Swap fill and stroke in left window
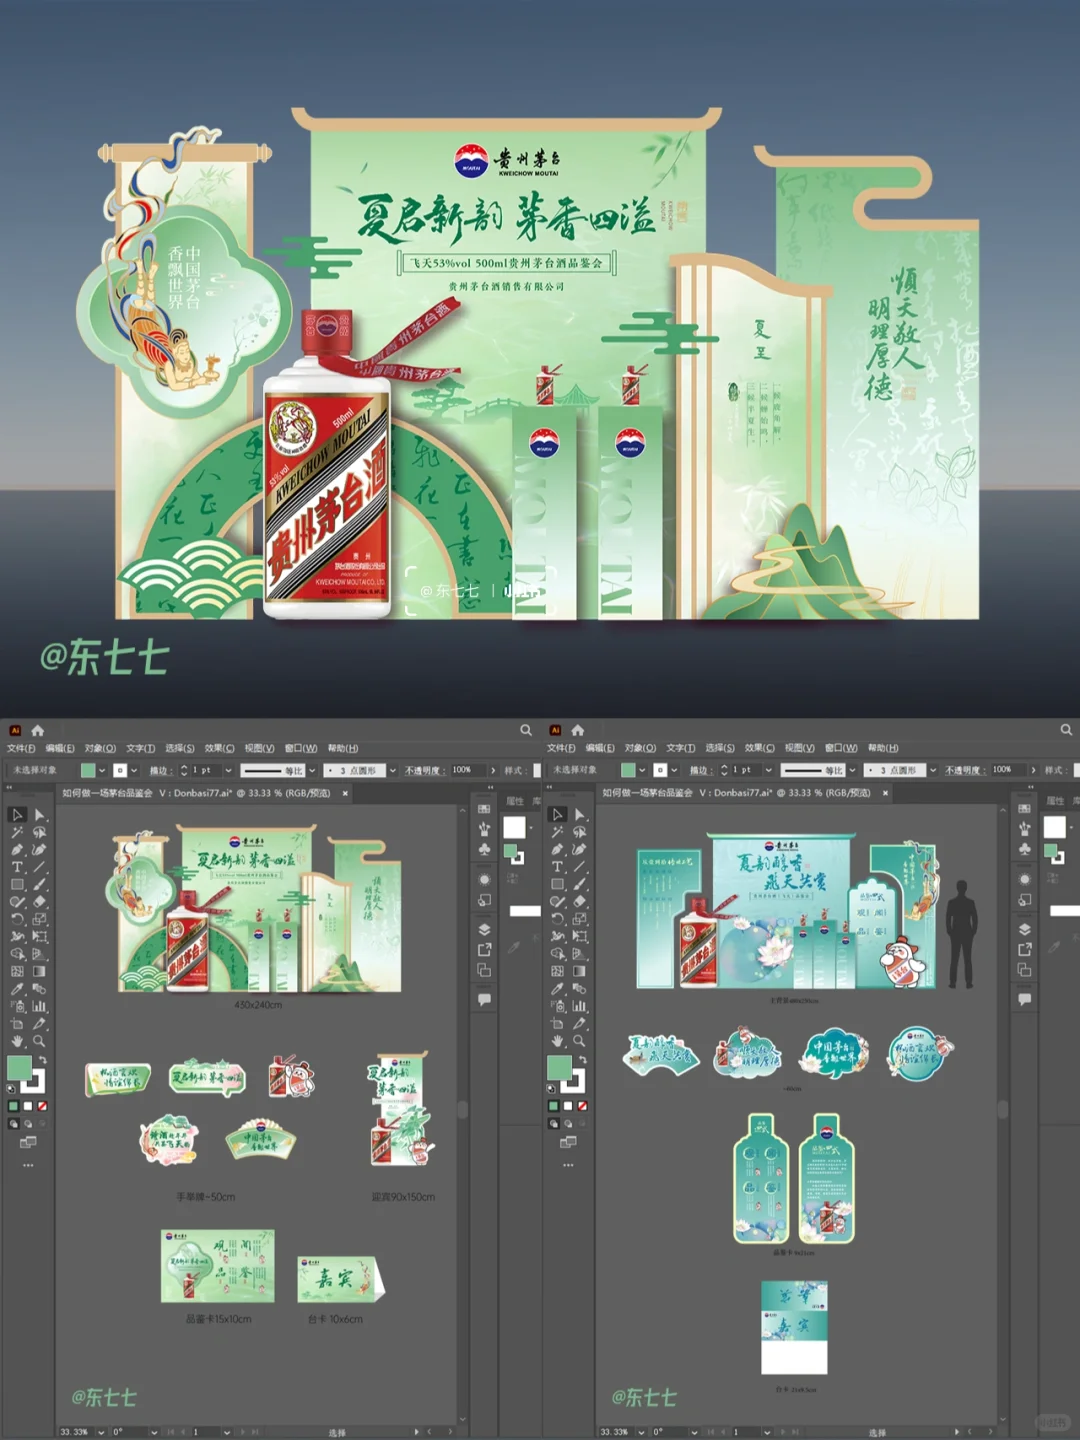This screenshot has height=1440, width=1080. pyautogui.click(x=43, y=1060)
